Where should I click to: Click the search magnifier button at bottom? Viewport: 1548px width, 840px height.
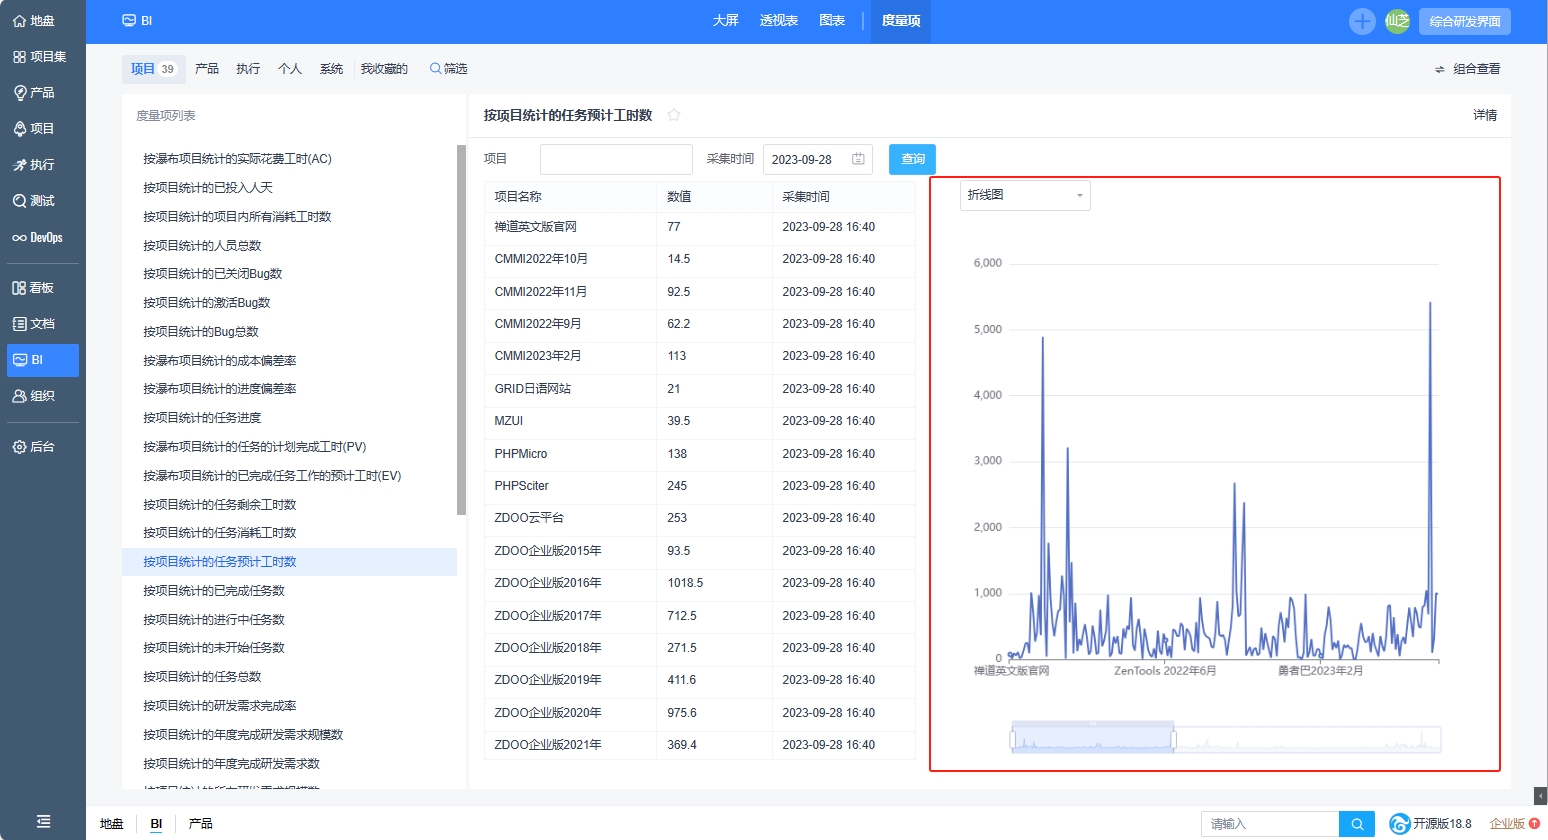point(1357,824)
